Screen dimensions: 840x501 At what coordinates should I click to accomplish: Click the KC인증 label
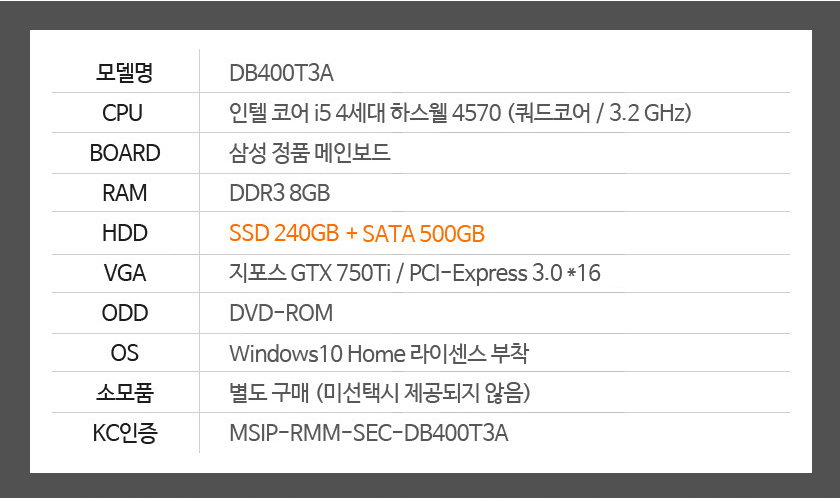(x=125, y=433)
